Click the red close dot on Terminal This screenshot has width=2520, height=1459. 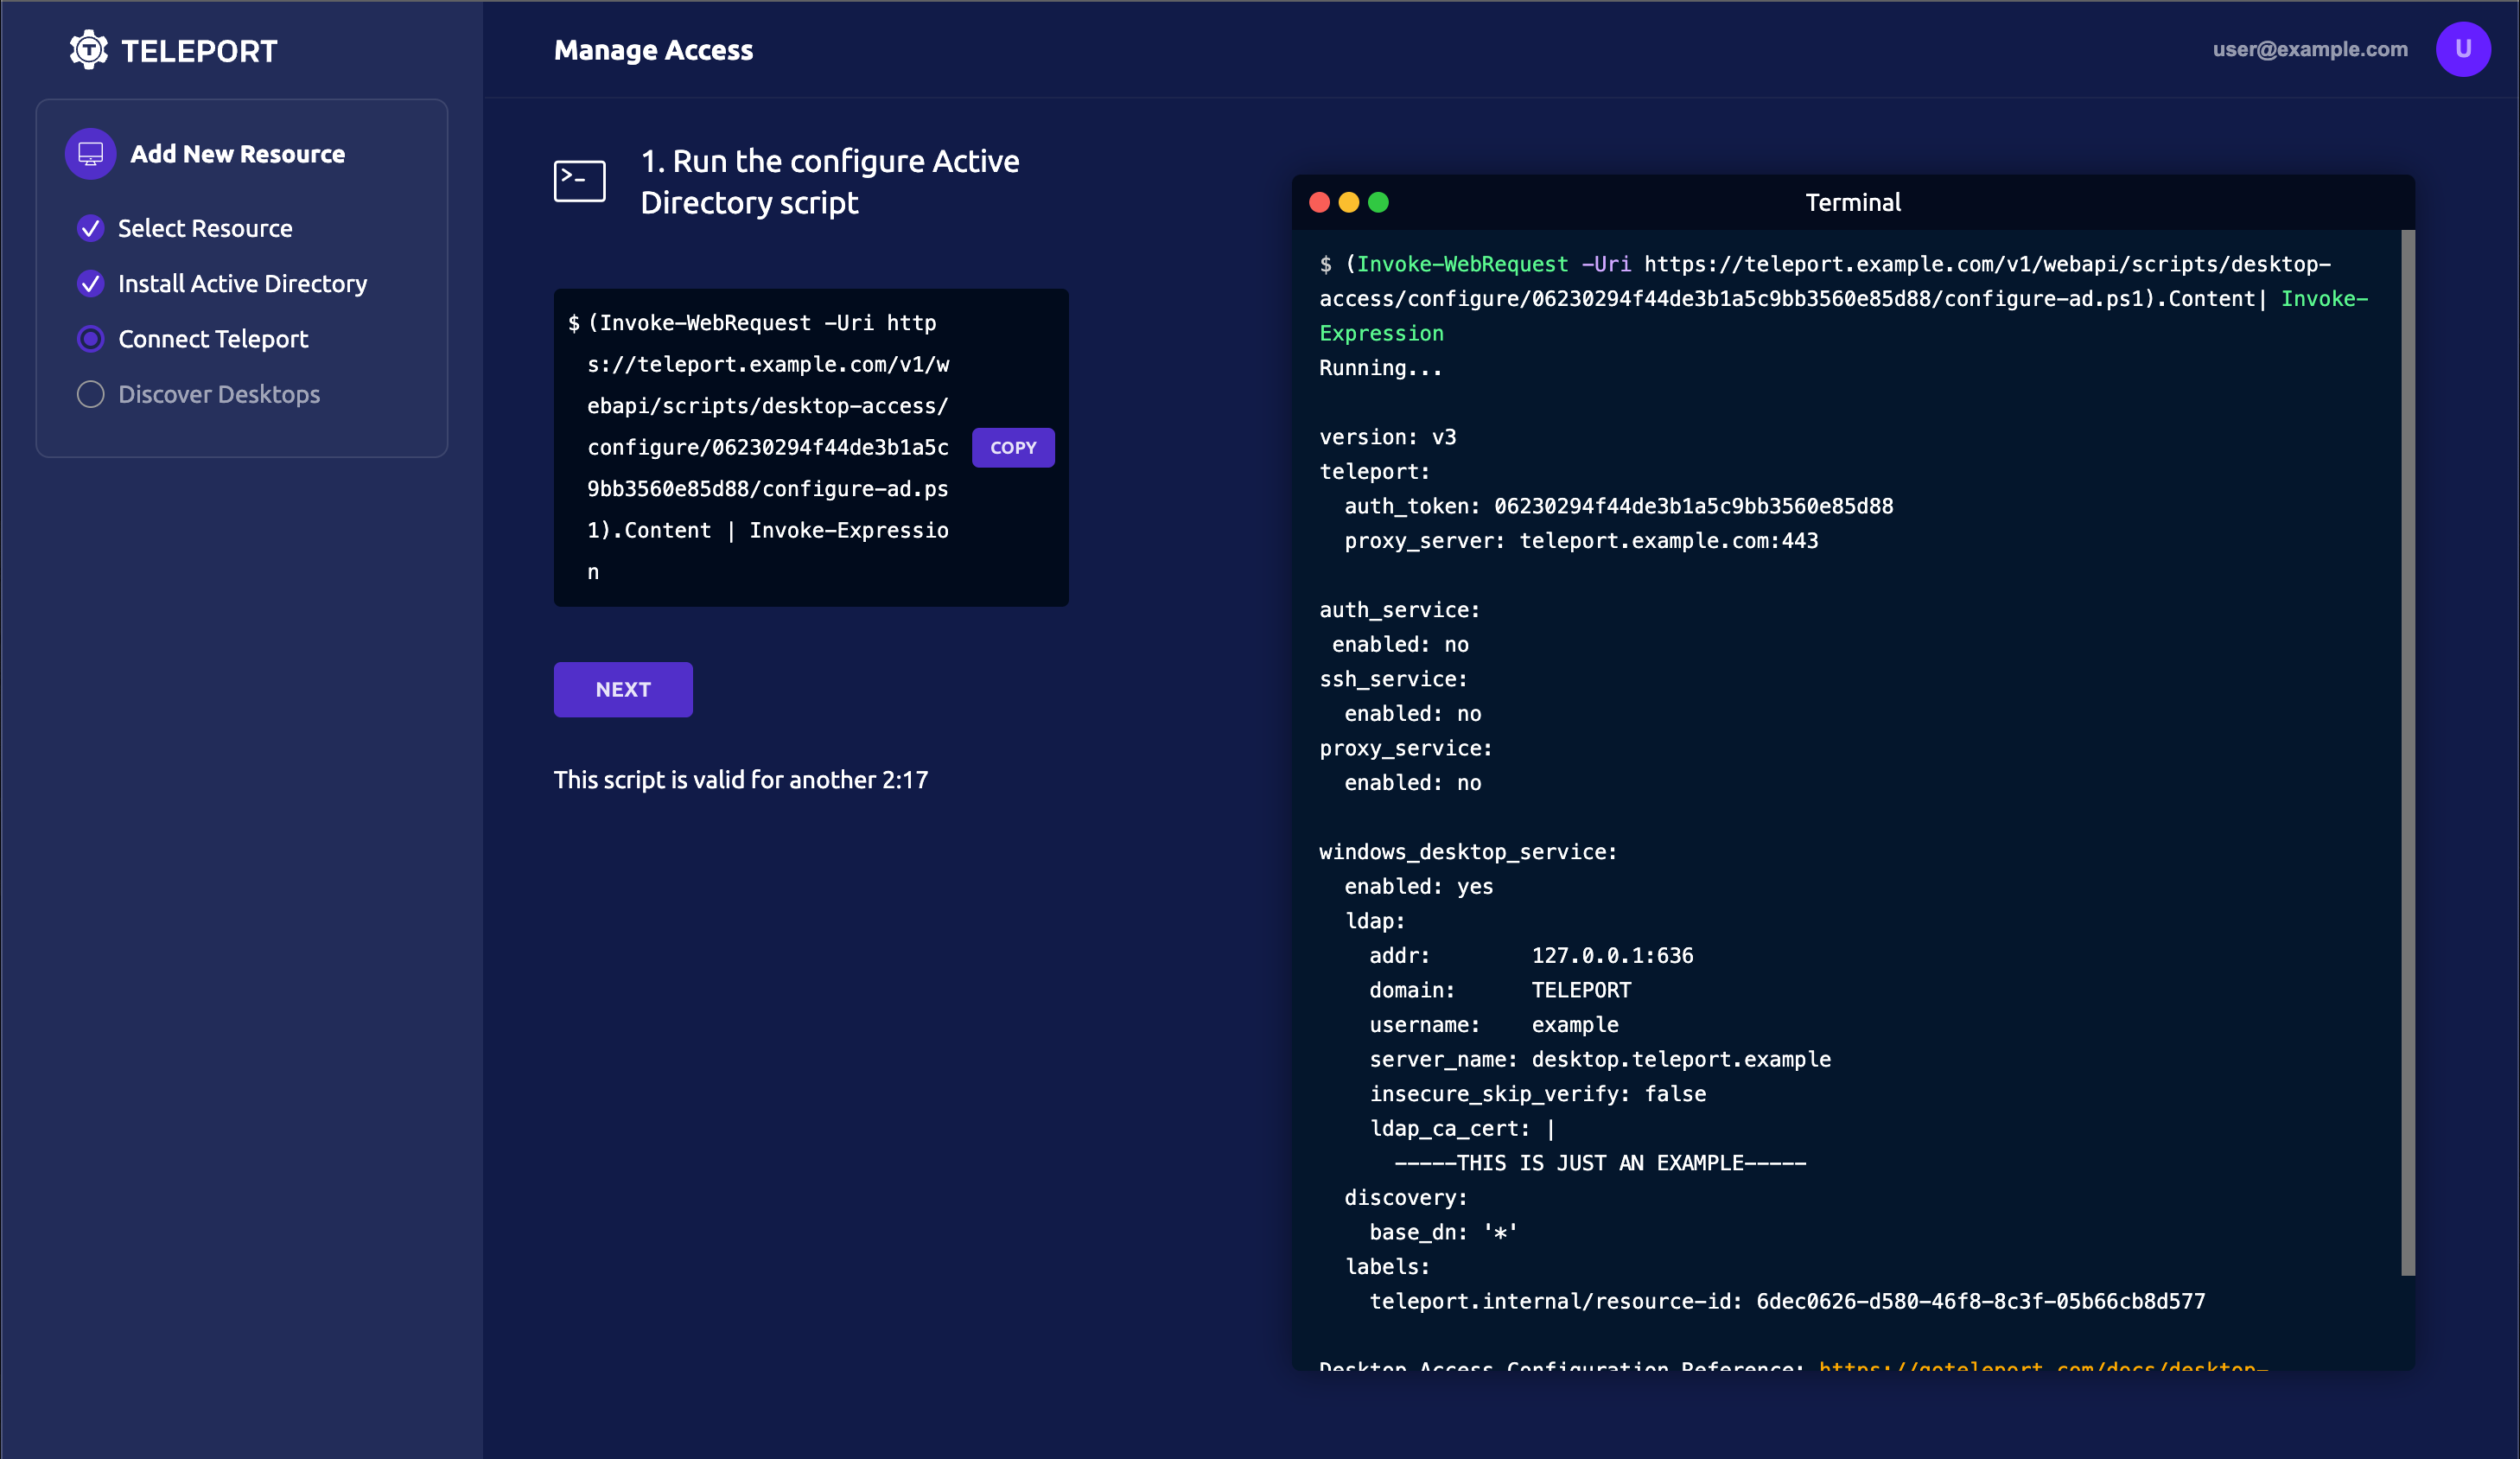(1319, 203)
